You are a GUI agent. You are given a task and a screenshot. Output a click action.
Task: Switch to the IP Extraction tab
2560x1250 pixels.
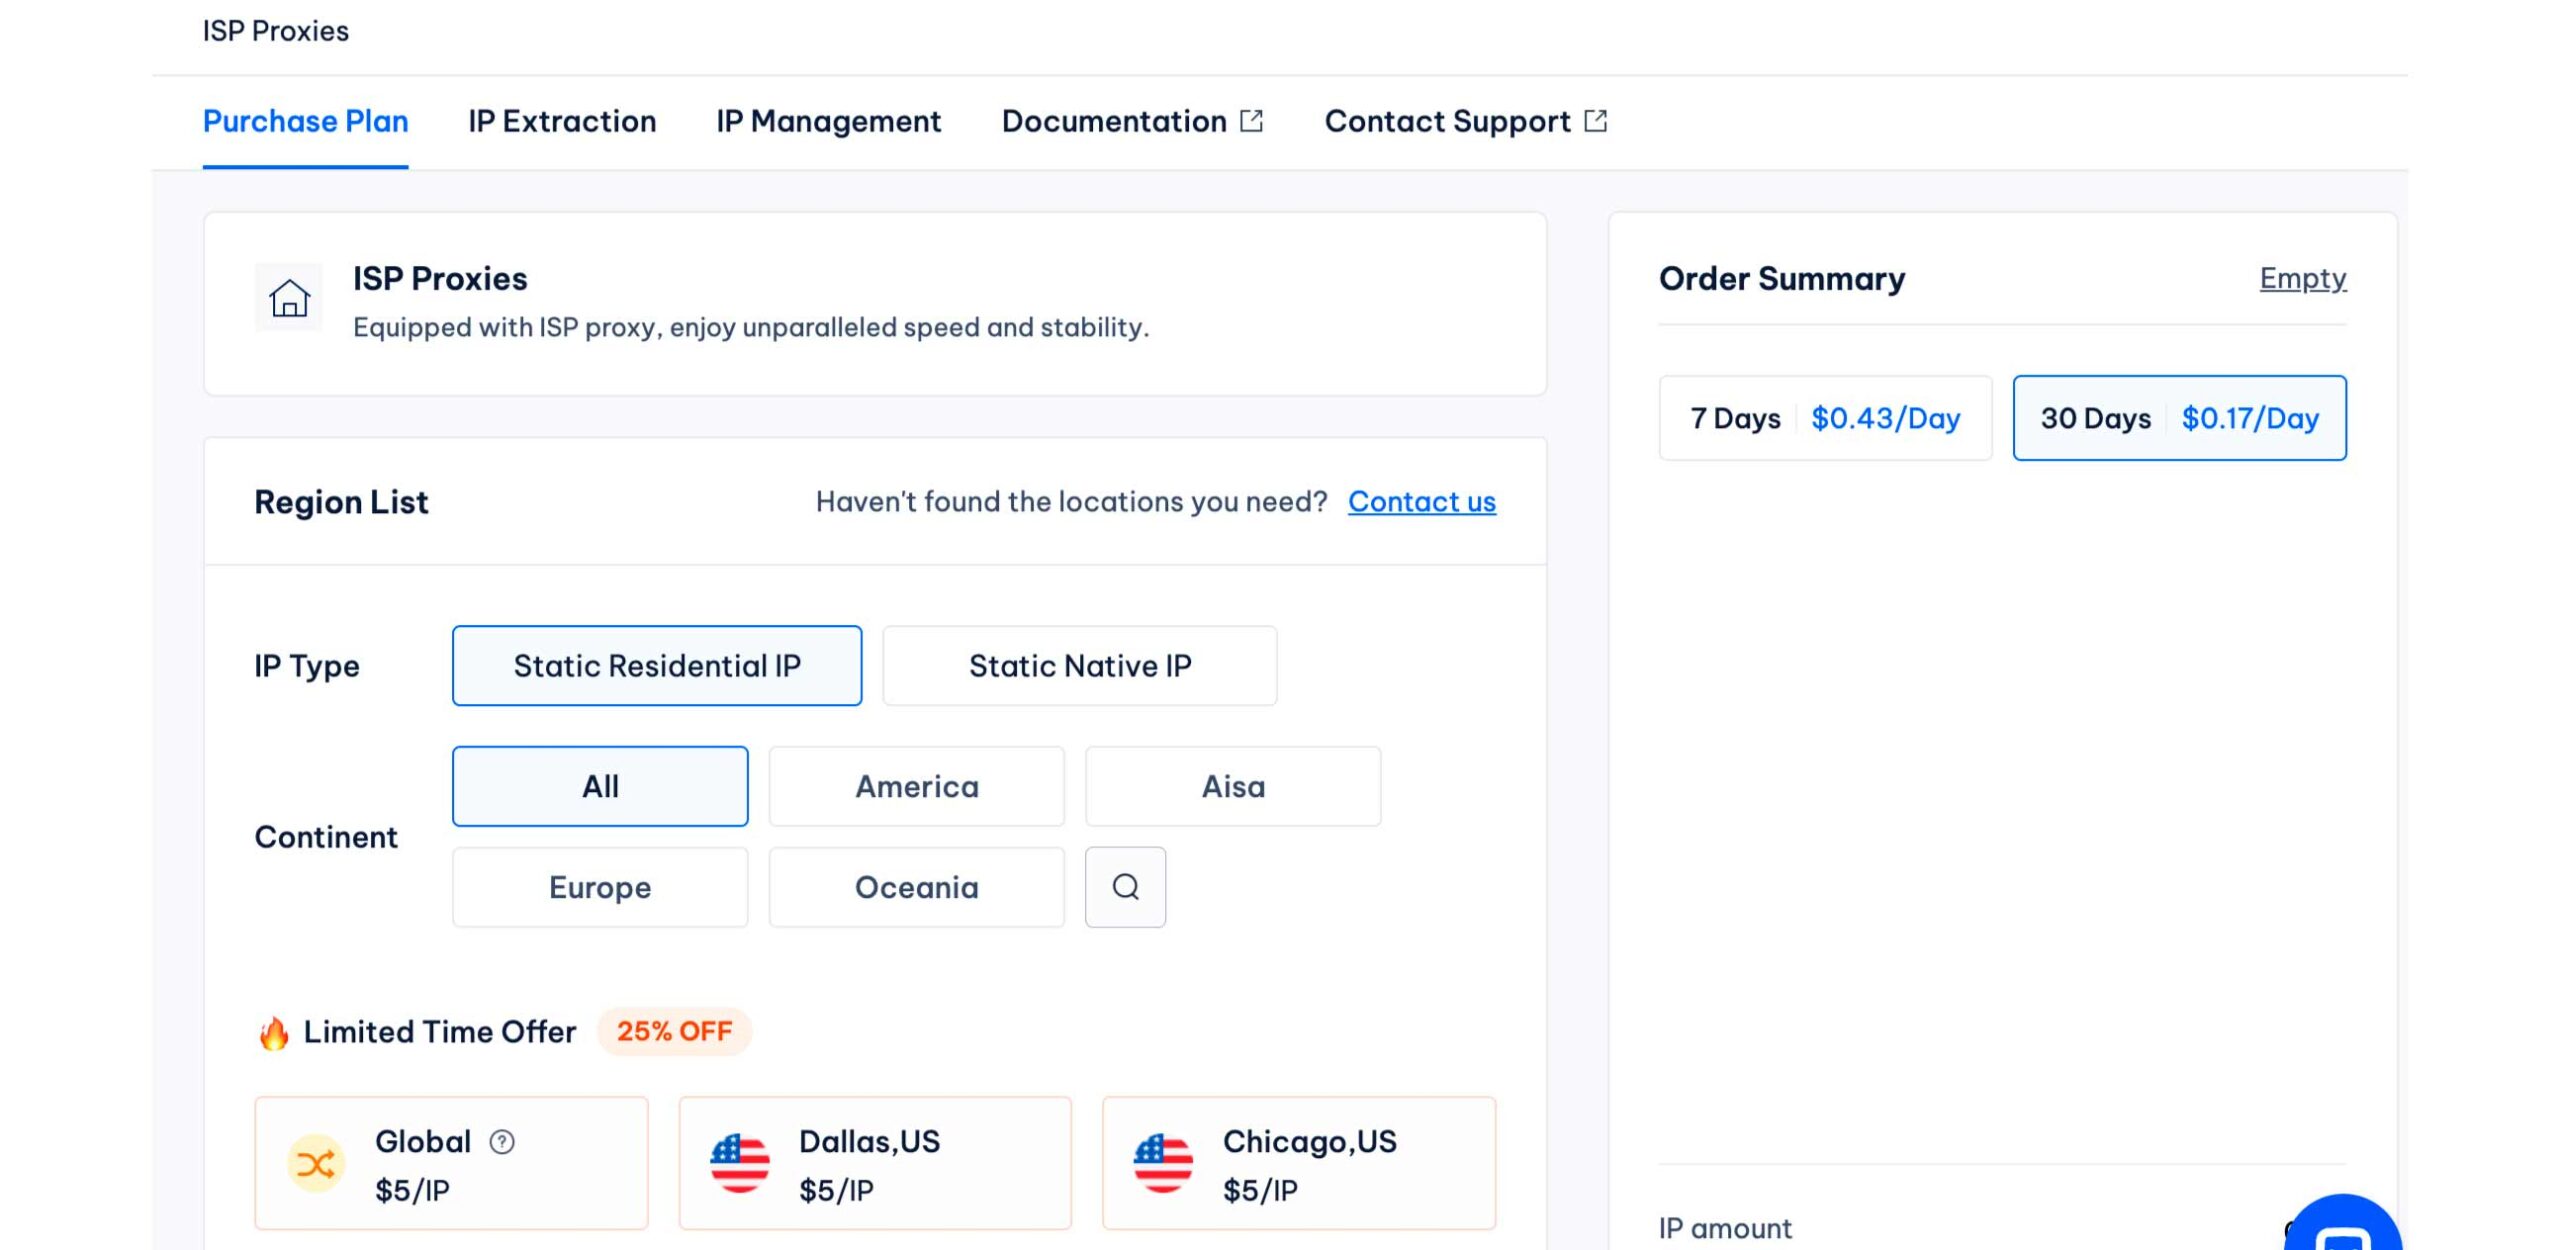(562, 121)
